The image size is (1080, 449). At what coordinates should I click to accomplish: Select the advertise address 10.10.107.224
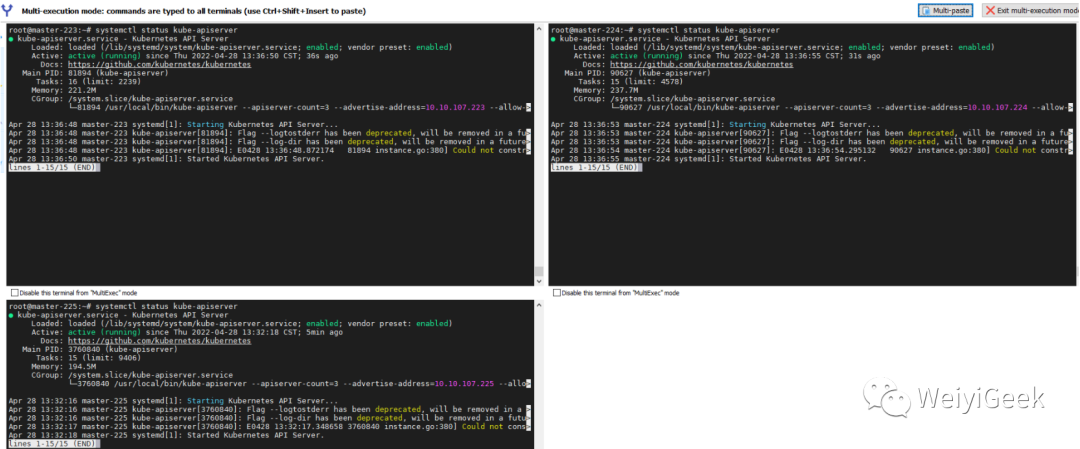click(x=997, y=107)
